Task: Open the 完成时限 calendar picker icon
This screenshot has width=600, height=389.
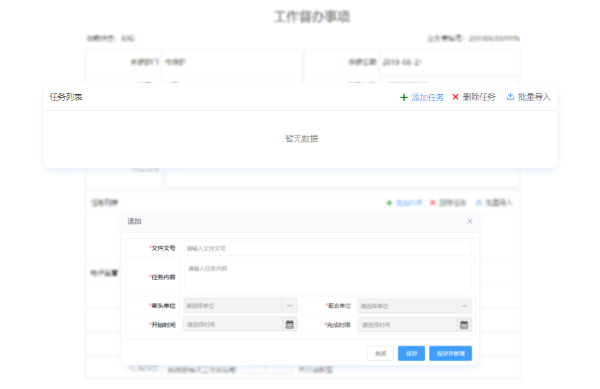Action: click(464, 325)
